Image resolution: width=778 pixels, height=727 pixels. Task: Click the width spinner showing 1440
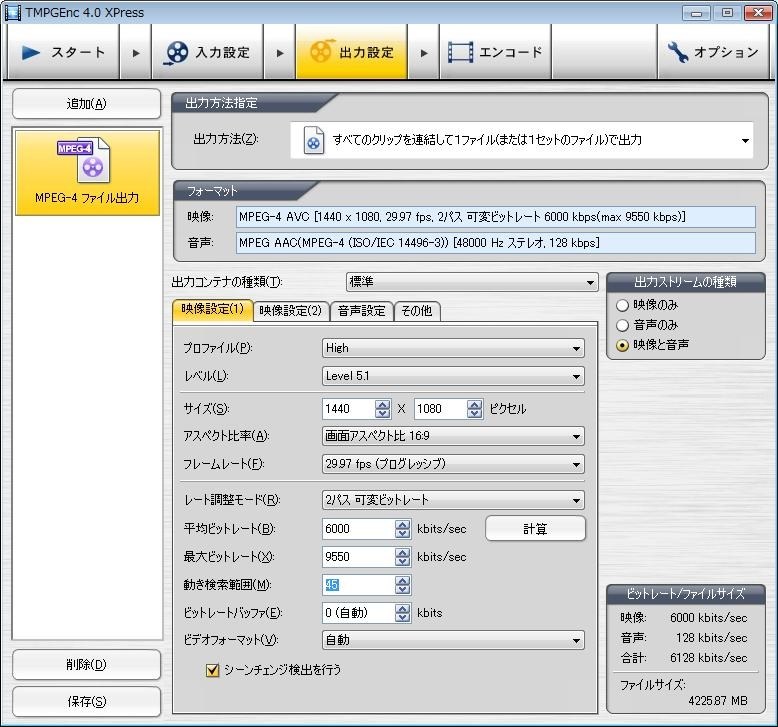(382, 409)
